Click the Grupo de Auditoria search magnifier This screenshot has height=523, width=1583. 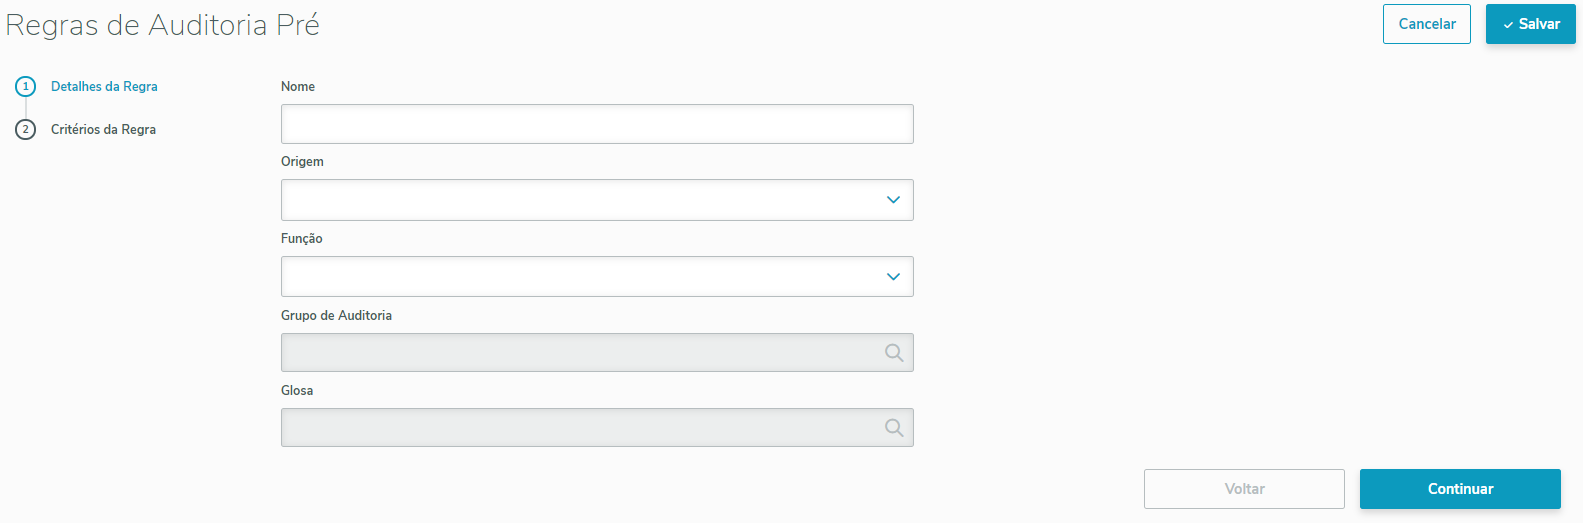[894, 353]
